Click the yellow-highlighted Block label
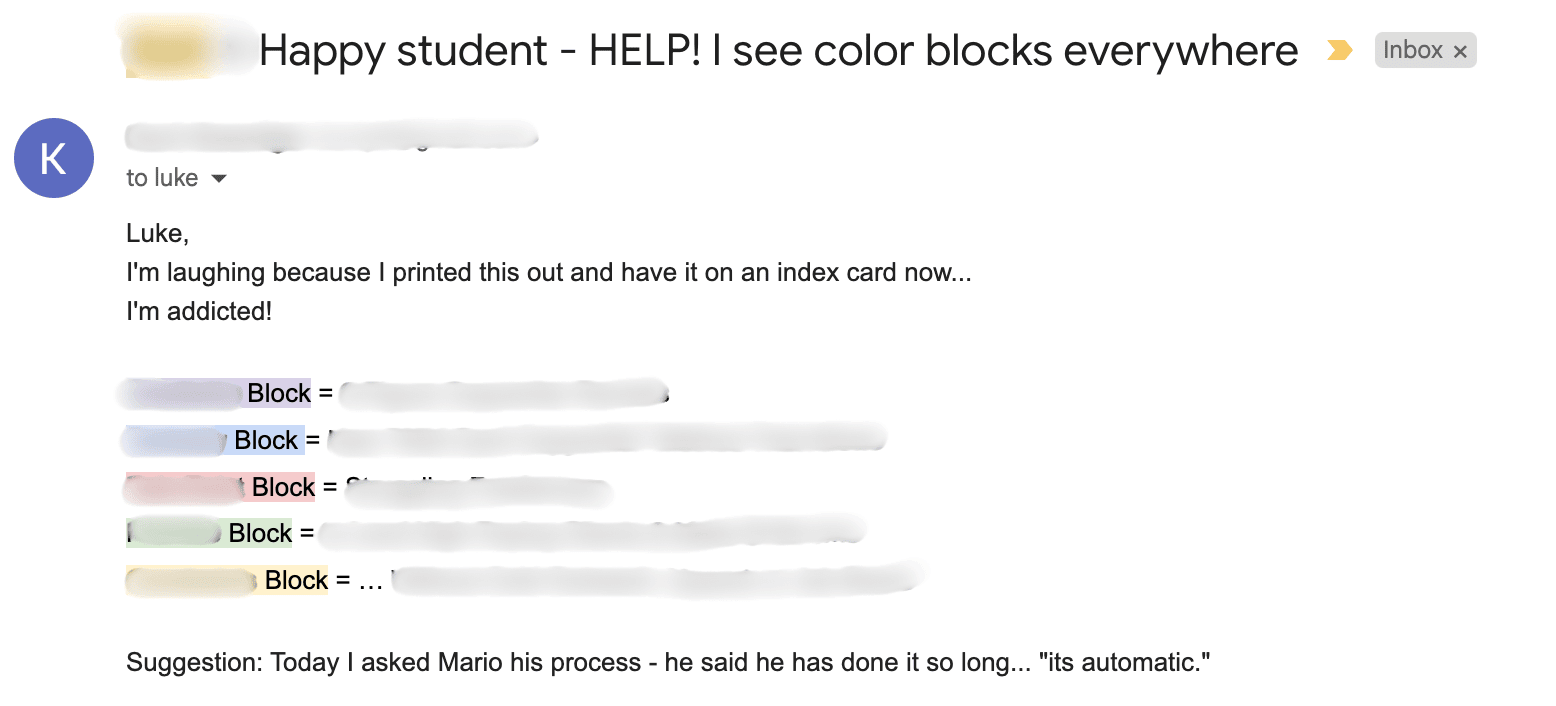The height and width of the screenshot is (706, 1556). click(296, 580)
